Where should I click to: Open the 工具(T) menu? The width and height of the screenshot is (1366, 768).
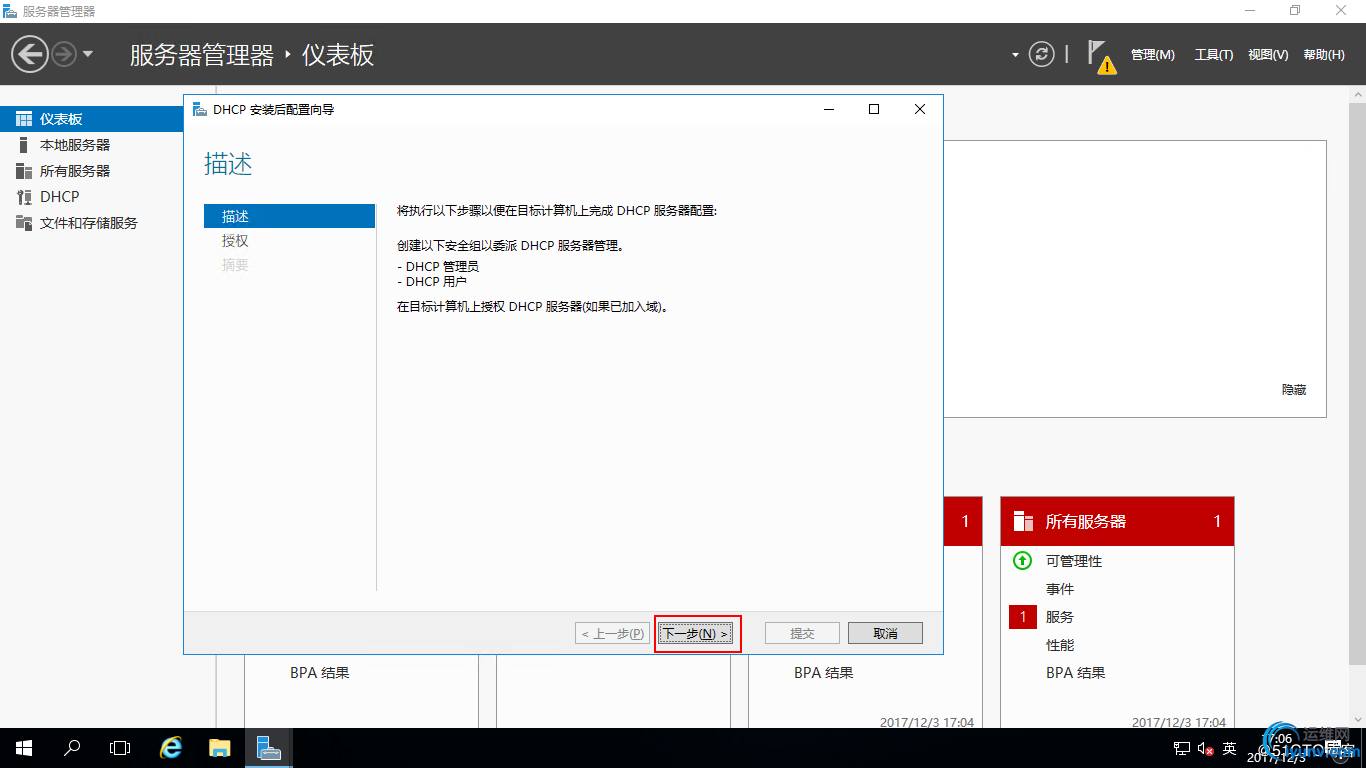coord(1214,55)
